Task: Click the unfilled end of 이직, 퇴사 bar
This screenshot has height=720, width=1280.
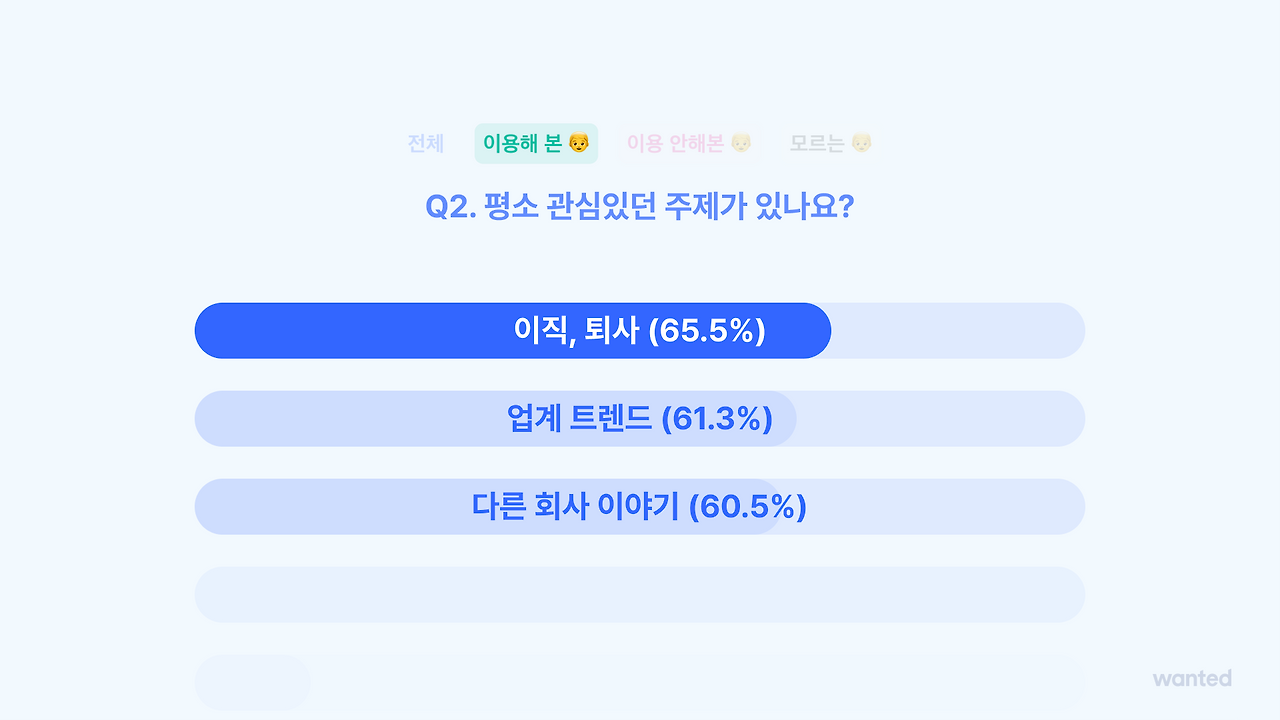Action: point(958,330)
